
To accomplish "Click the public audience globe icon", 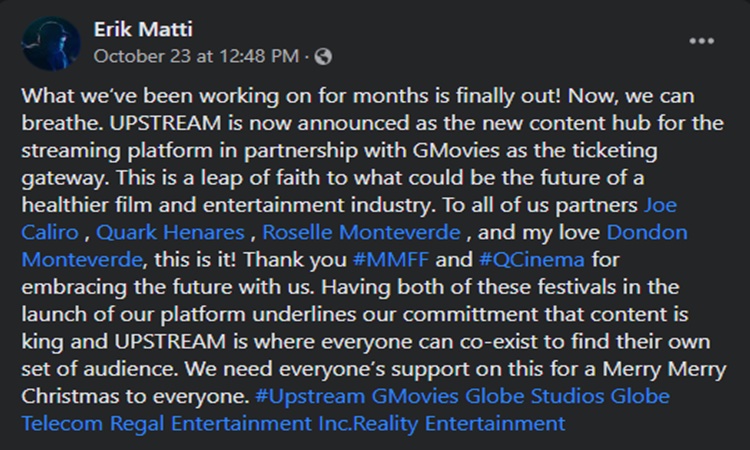I will point(323,57).
